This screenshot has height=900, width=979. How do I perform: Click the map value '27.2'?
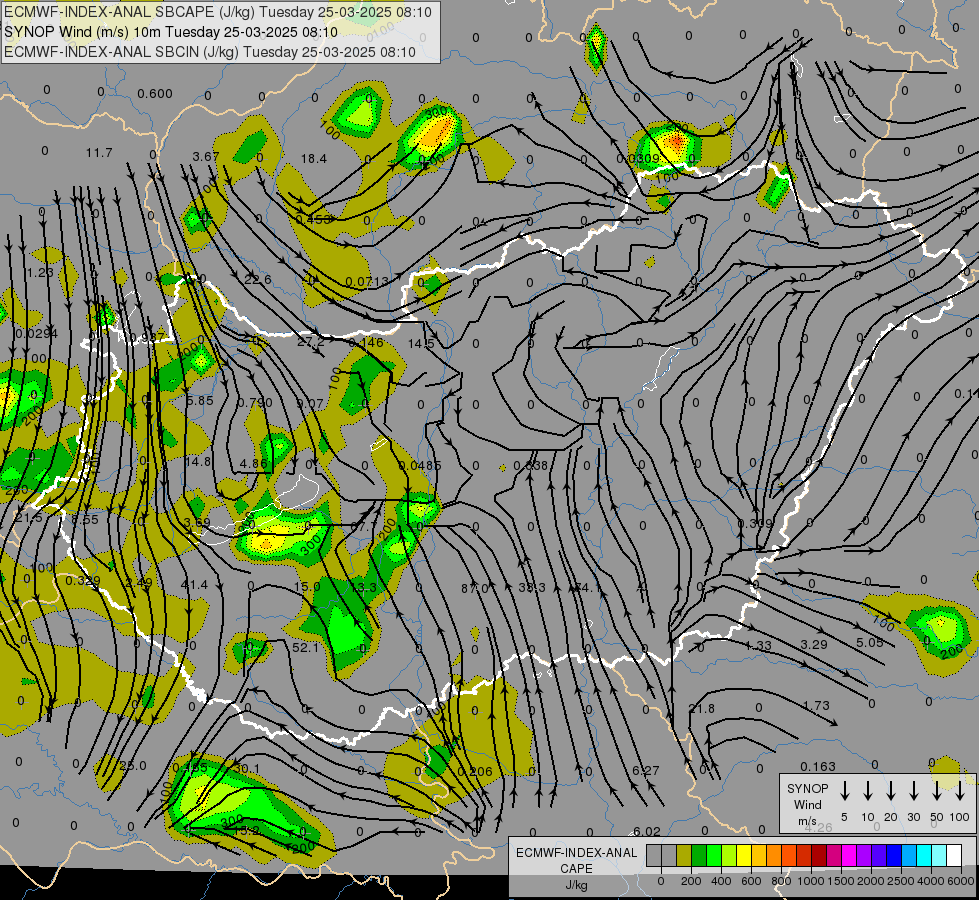(x=311, y=342)
